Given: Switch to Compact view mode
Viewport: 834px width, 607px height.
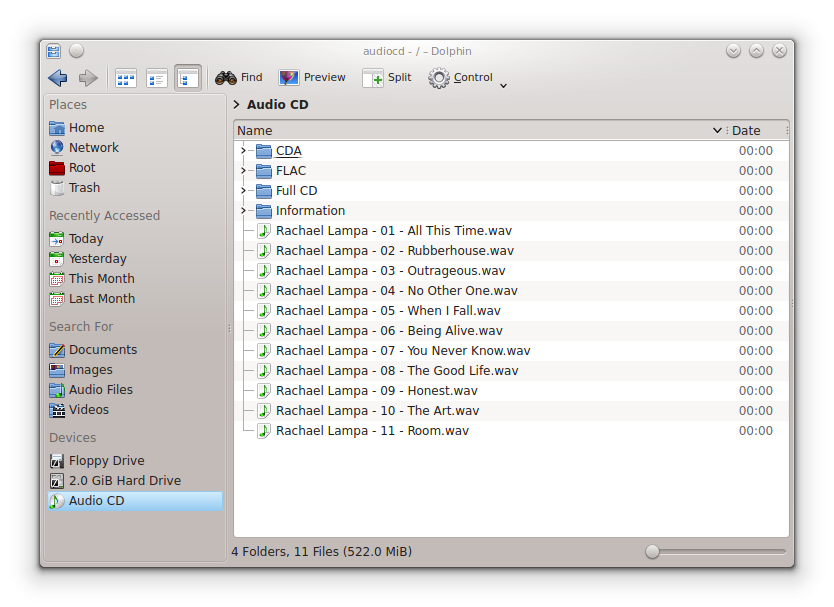Looking at the screenshot, I should click(157, 78).
